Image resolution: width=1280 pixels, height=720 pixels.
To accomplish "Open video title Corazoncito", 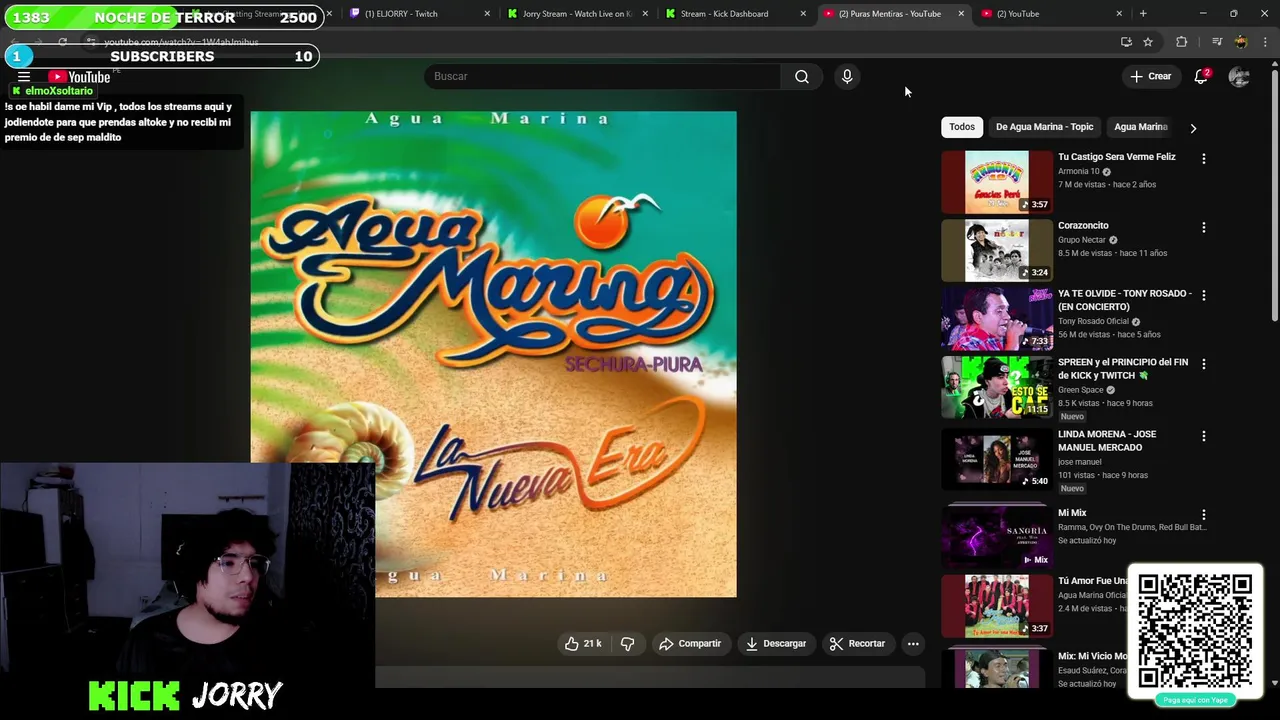I will (1083, 226).
